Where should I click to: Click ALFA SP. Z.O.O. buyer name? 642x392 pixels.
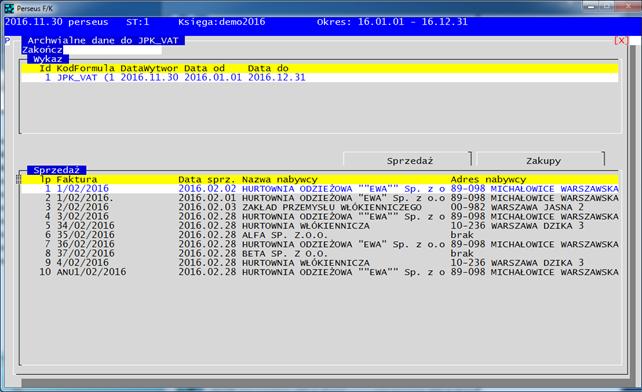click(285, 235)
